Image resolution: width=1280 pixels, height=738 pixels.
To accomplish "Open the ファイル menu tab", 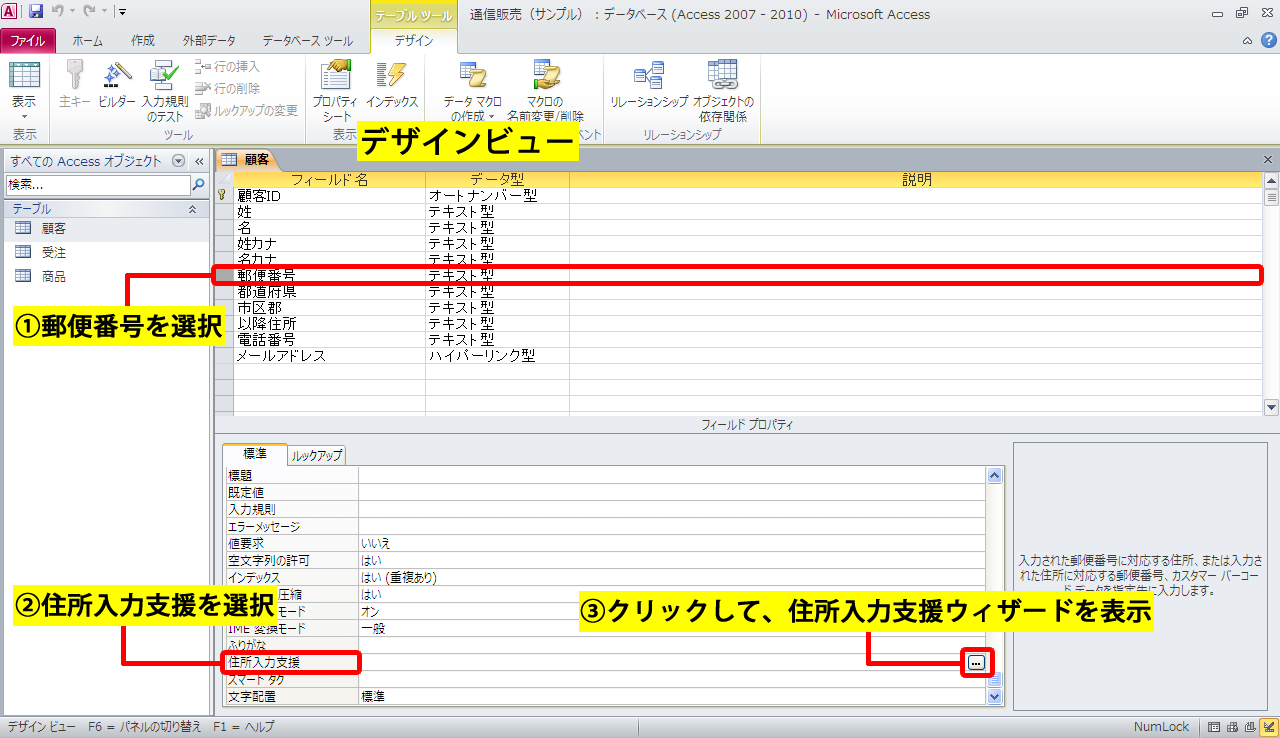I will point(29,41).
